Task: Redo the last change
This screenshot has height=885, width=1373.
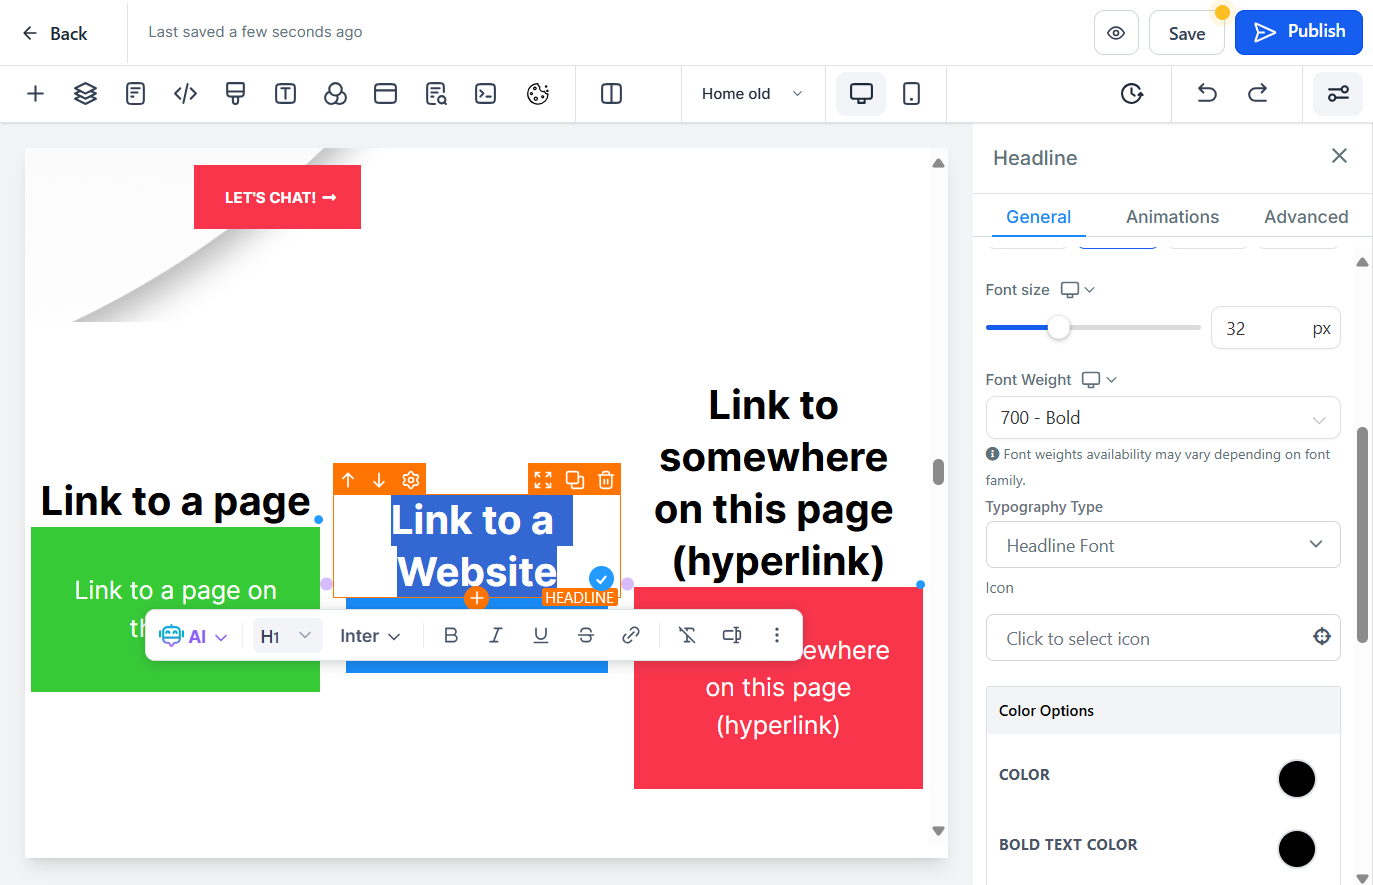Action: [1257, 94]
